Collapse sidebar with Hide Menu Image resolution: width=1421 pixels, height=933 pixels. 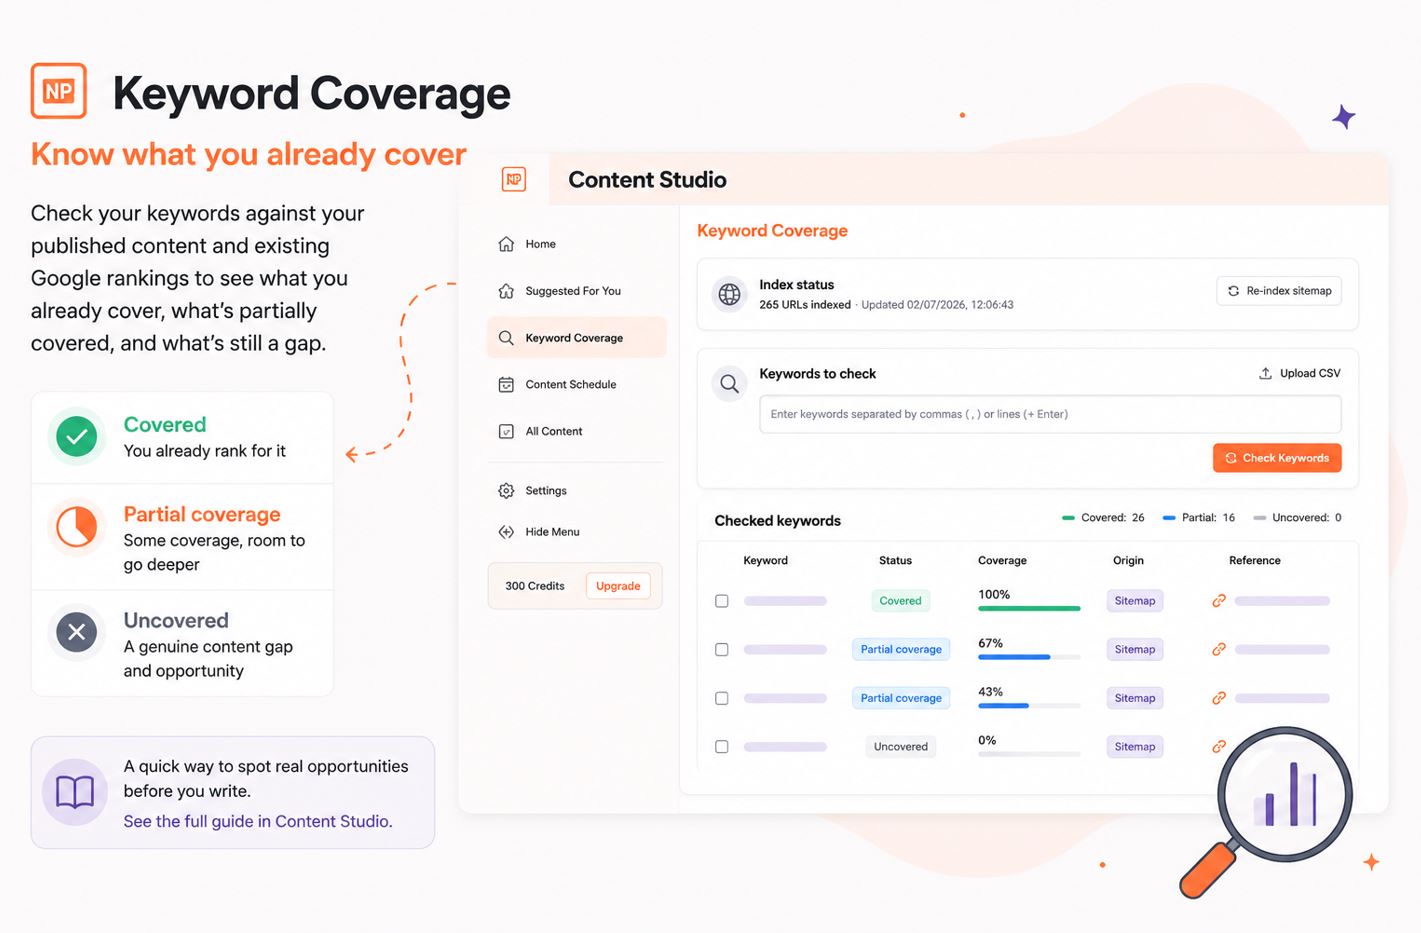(576, 532)
